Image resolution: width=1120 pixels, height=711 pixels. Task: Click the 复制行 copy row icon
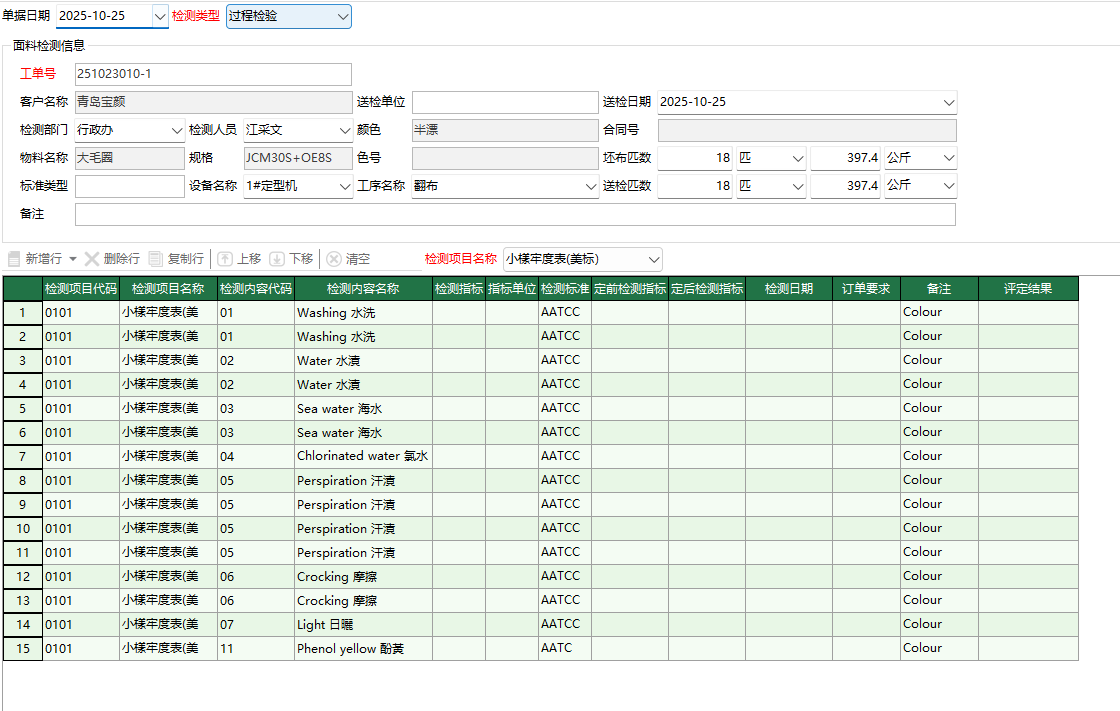point(153,258)
